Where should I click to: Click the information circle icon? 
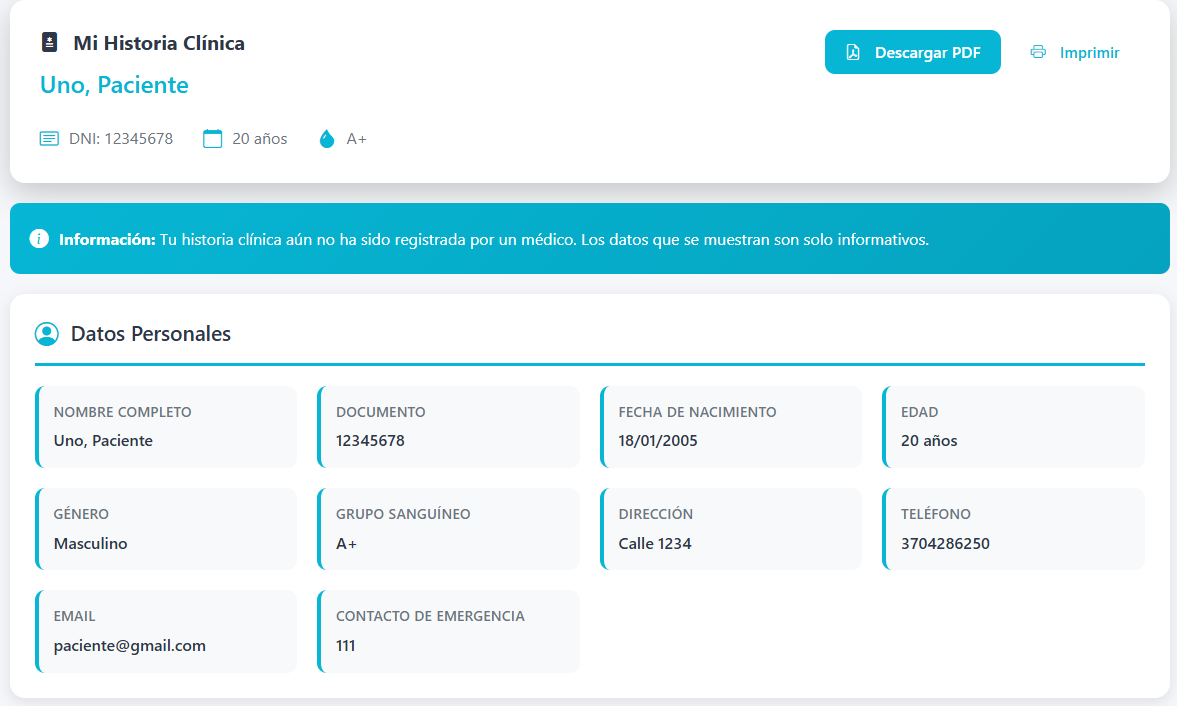click(39, 239)
